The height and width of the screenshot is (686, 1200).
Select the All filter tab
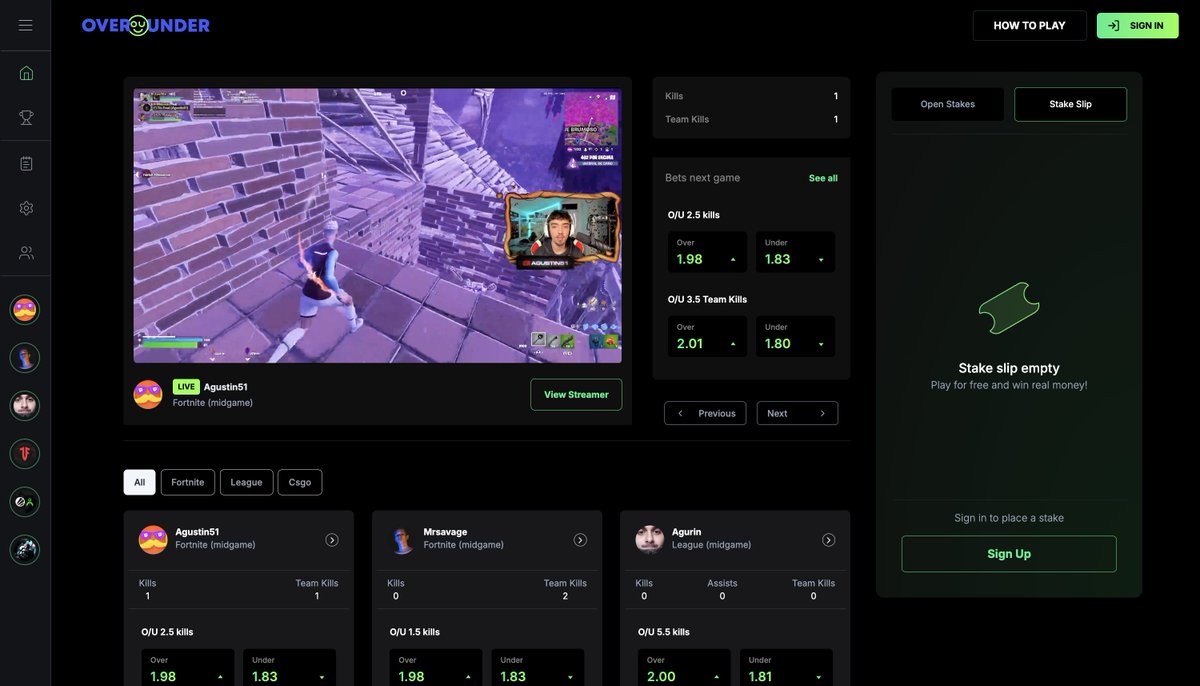pyautogui.click(x=140, y=482)
